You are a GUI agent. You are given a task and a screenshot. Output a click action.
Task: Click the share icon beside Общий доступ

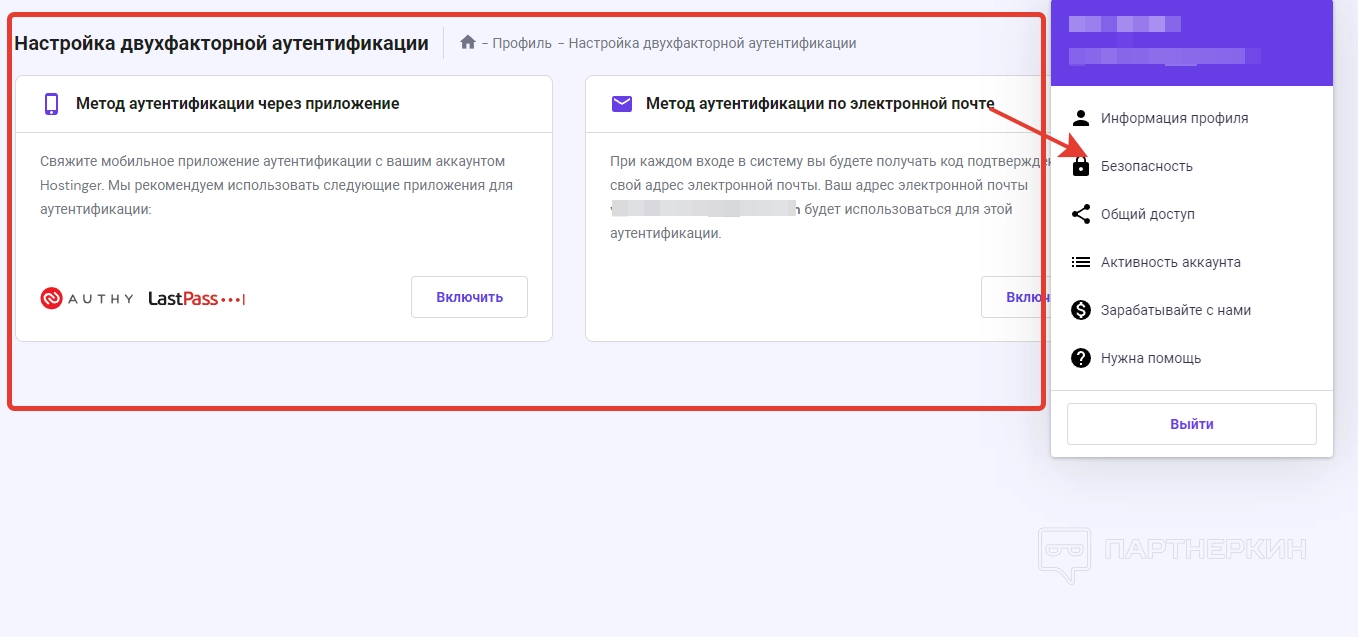(1080, 214)
